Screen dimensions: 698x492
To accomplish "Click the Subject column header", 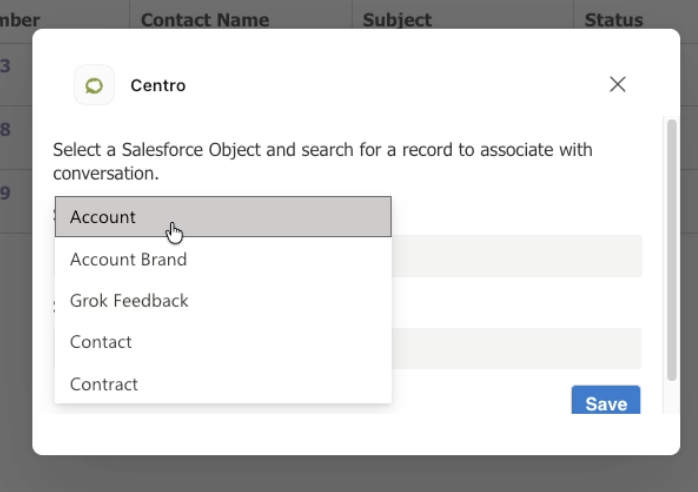I will (397, 20).
